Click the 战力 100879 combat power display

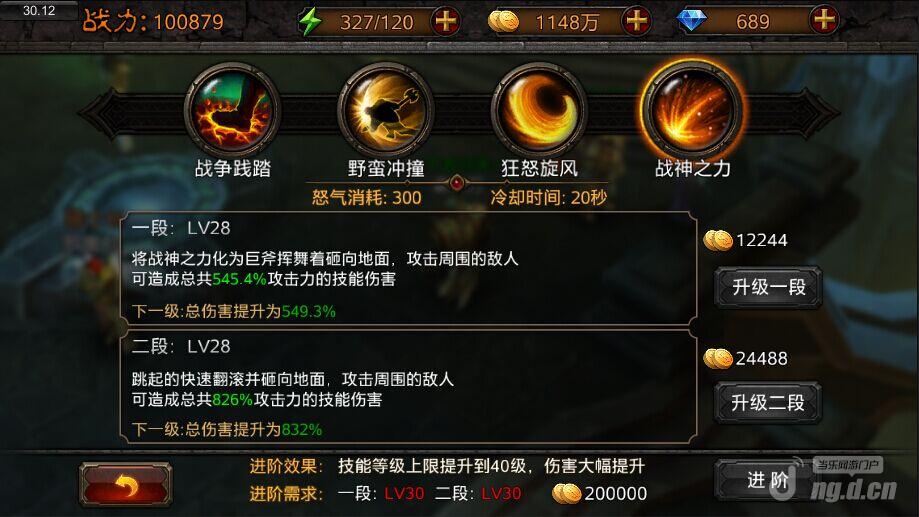(x=153, y=22)
